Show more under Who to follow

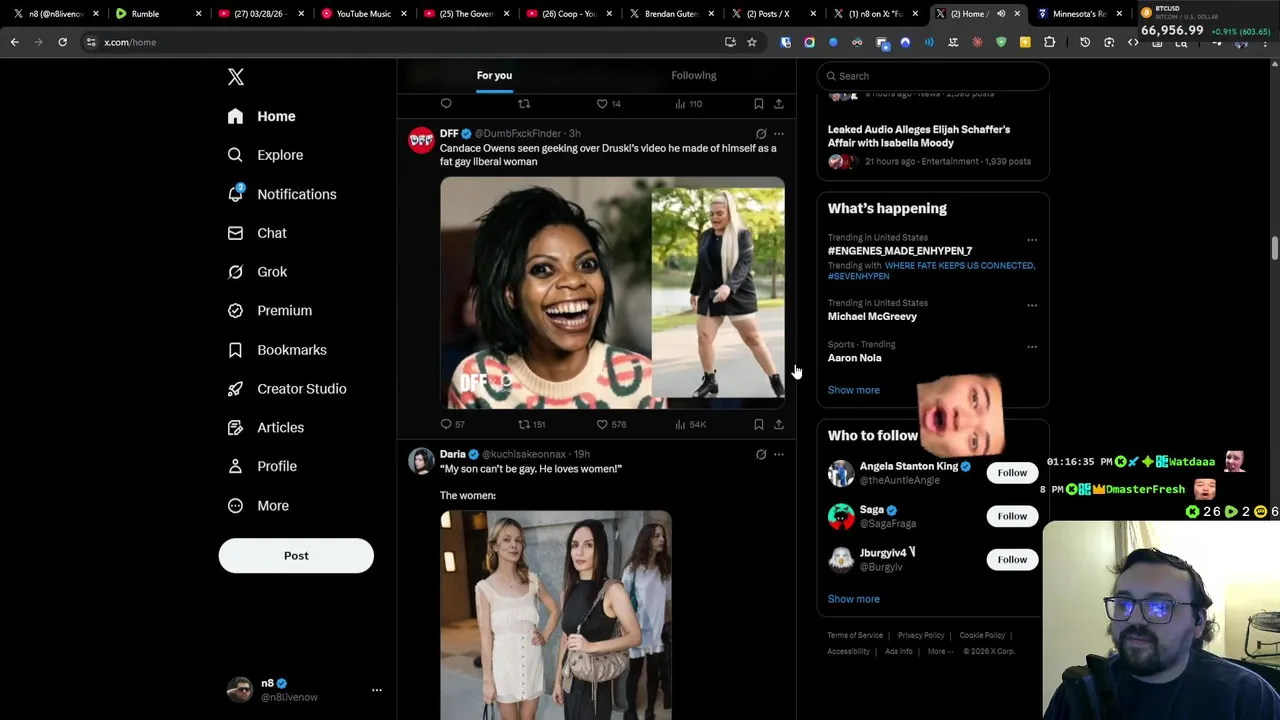[x=853, y=599]
